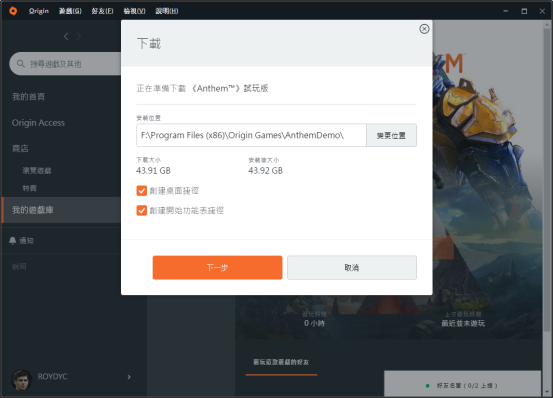The width and height of the screenshot is (553, 398).
Task: Uncheck the create Start menu shortcut checkbox
Action: 141,210
